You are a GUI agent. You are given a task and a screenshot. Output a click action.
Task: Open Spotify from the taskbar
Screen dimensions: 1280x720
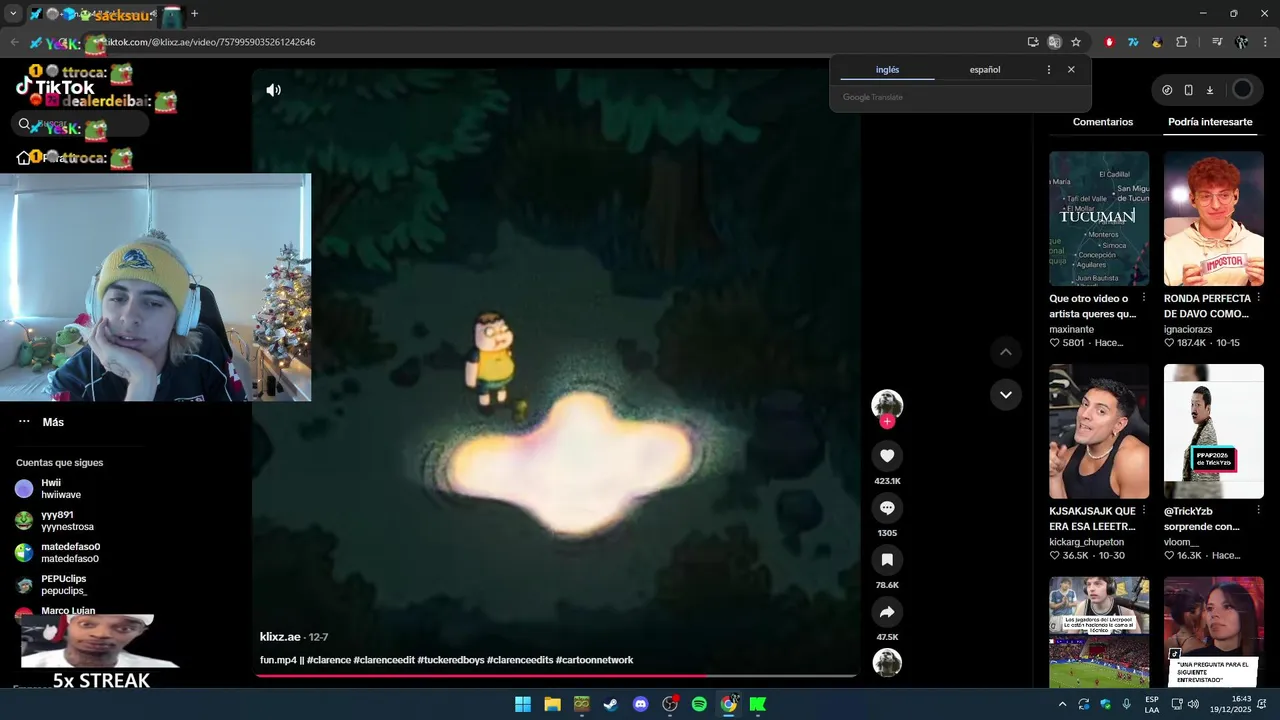point(699,704)
